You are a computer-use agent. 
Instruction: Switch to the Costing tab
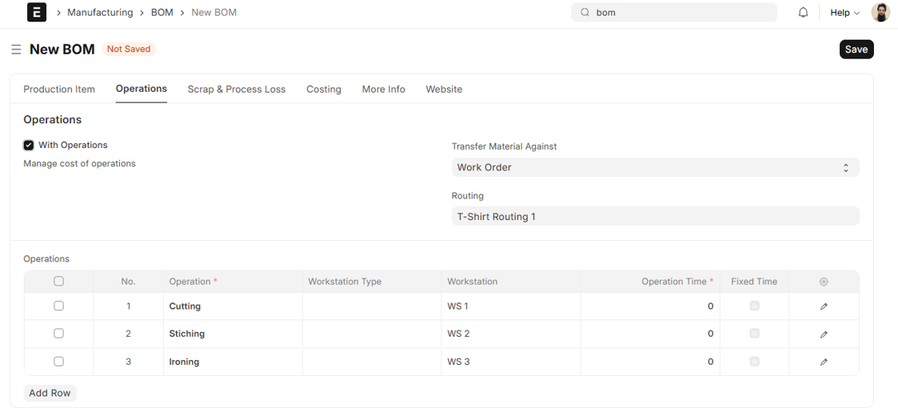pos(323,89)
